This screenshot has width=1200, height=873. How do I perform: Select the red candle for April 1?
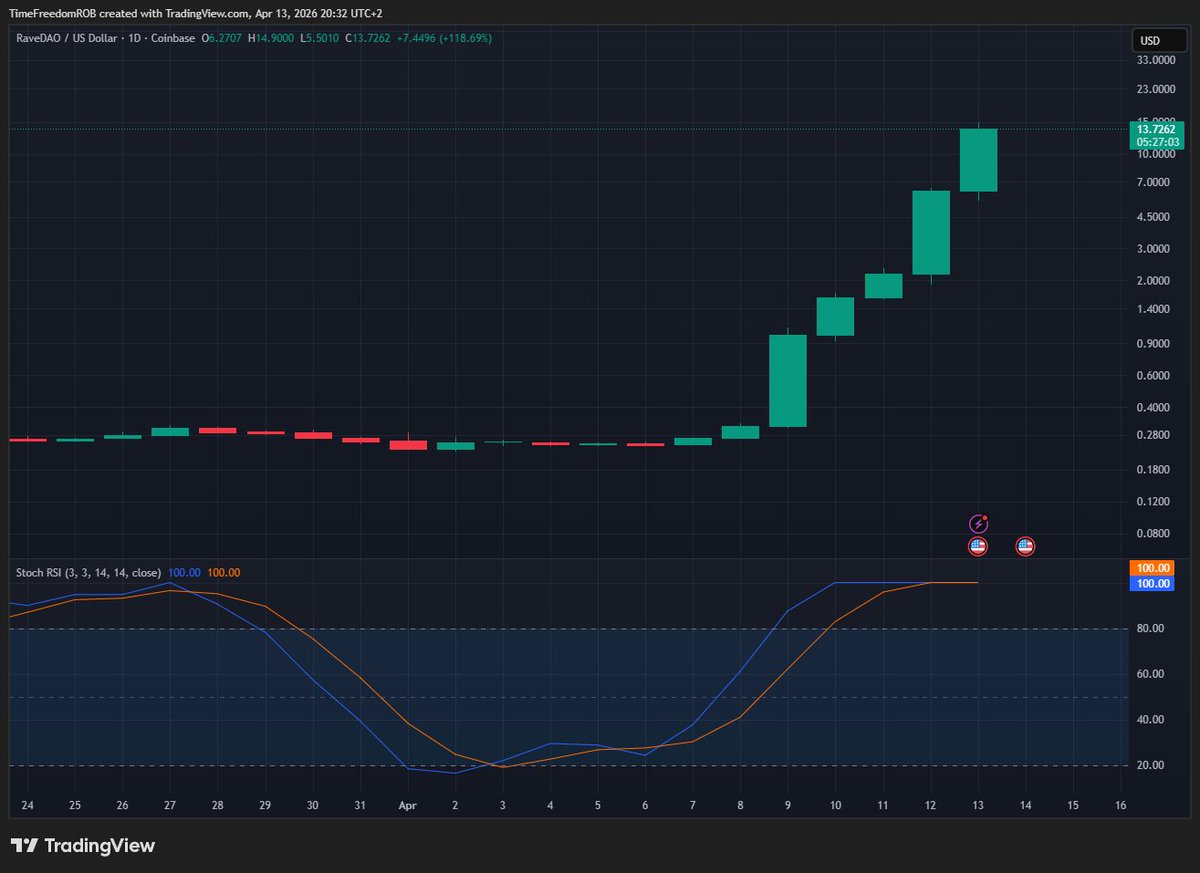pos(408,444)
